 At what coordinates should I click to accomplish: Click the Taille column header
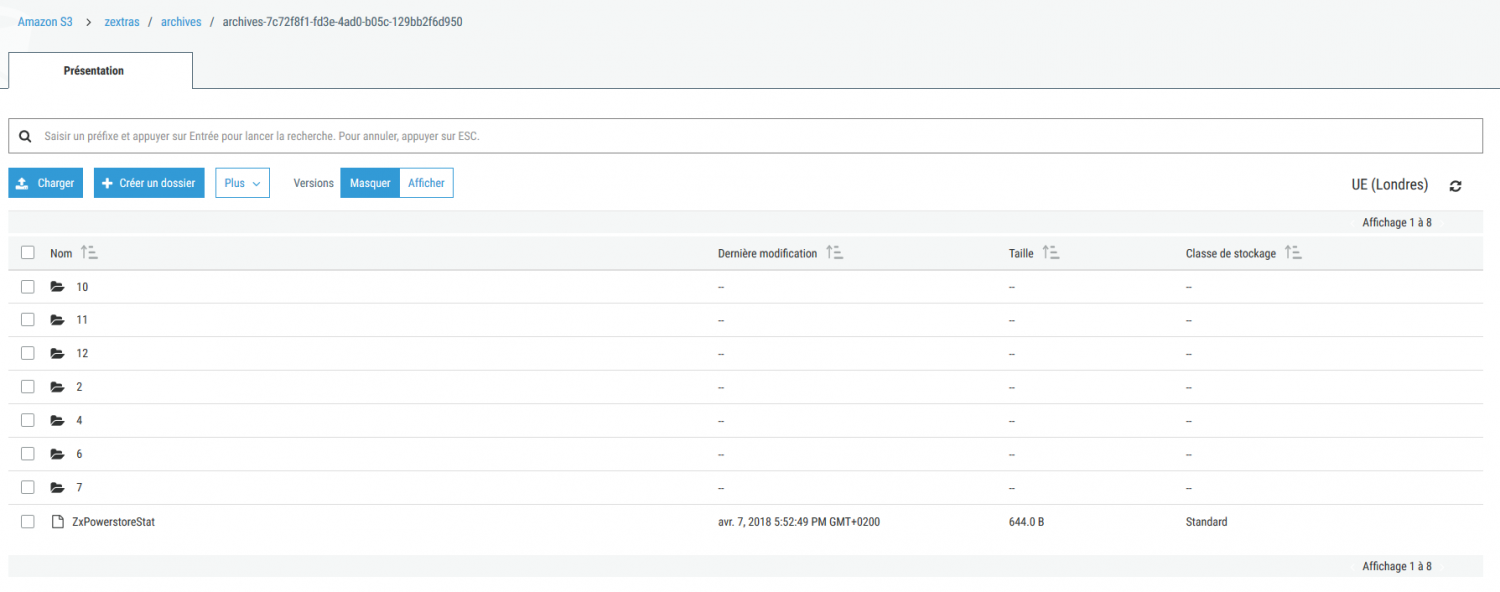[1021, 253]
